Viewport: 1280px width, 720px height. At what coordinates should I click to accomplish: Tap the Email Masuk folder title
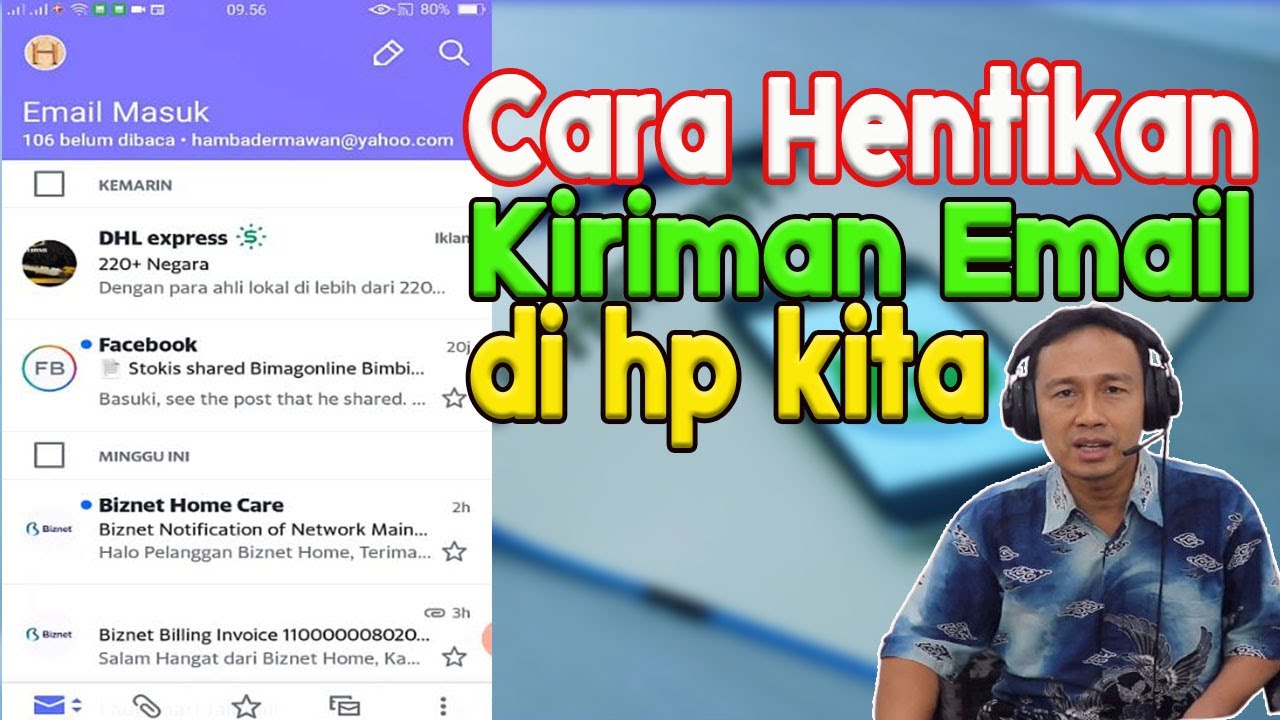pos(116,111)
